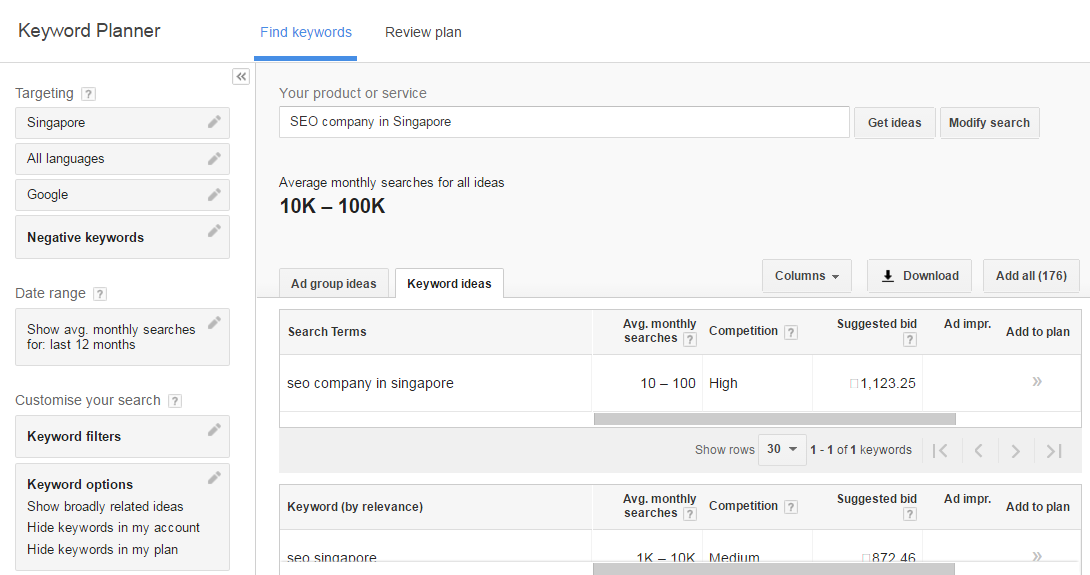Click the '1 - 1 of 1 keywords' text

[x=861, y=450]
